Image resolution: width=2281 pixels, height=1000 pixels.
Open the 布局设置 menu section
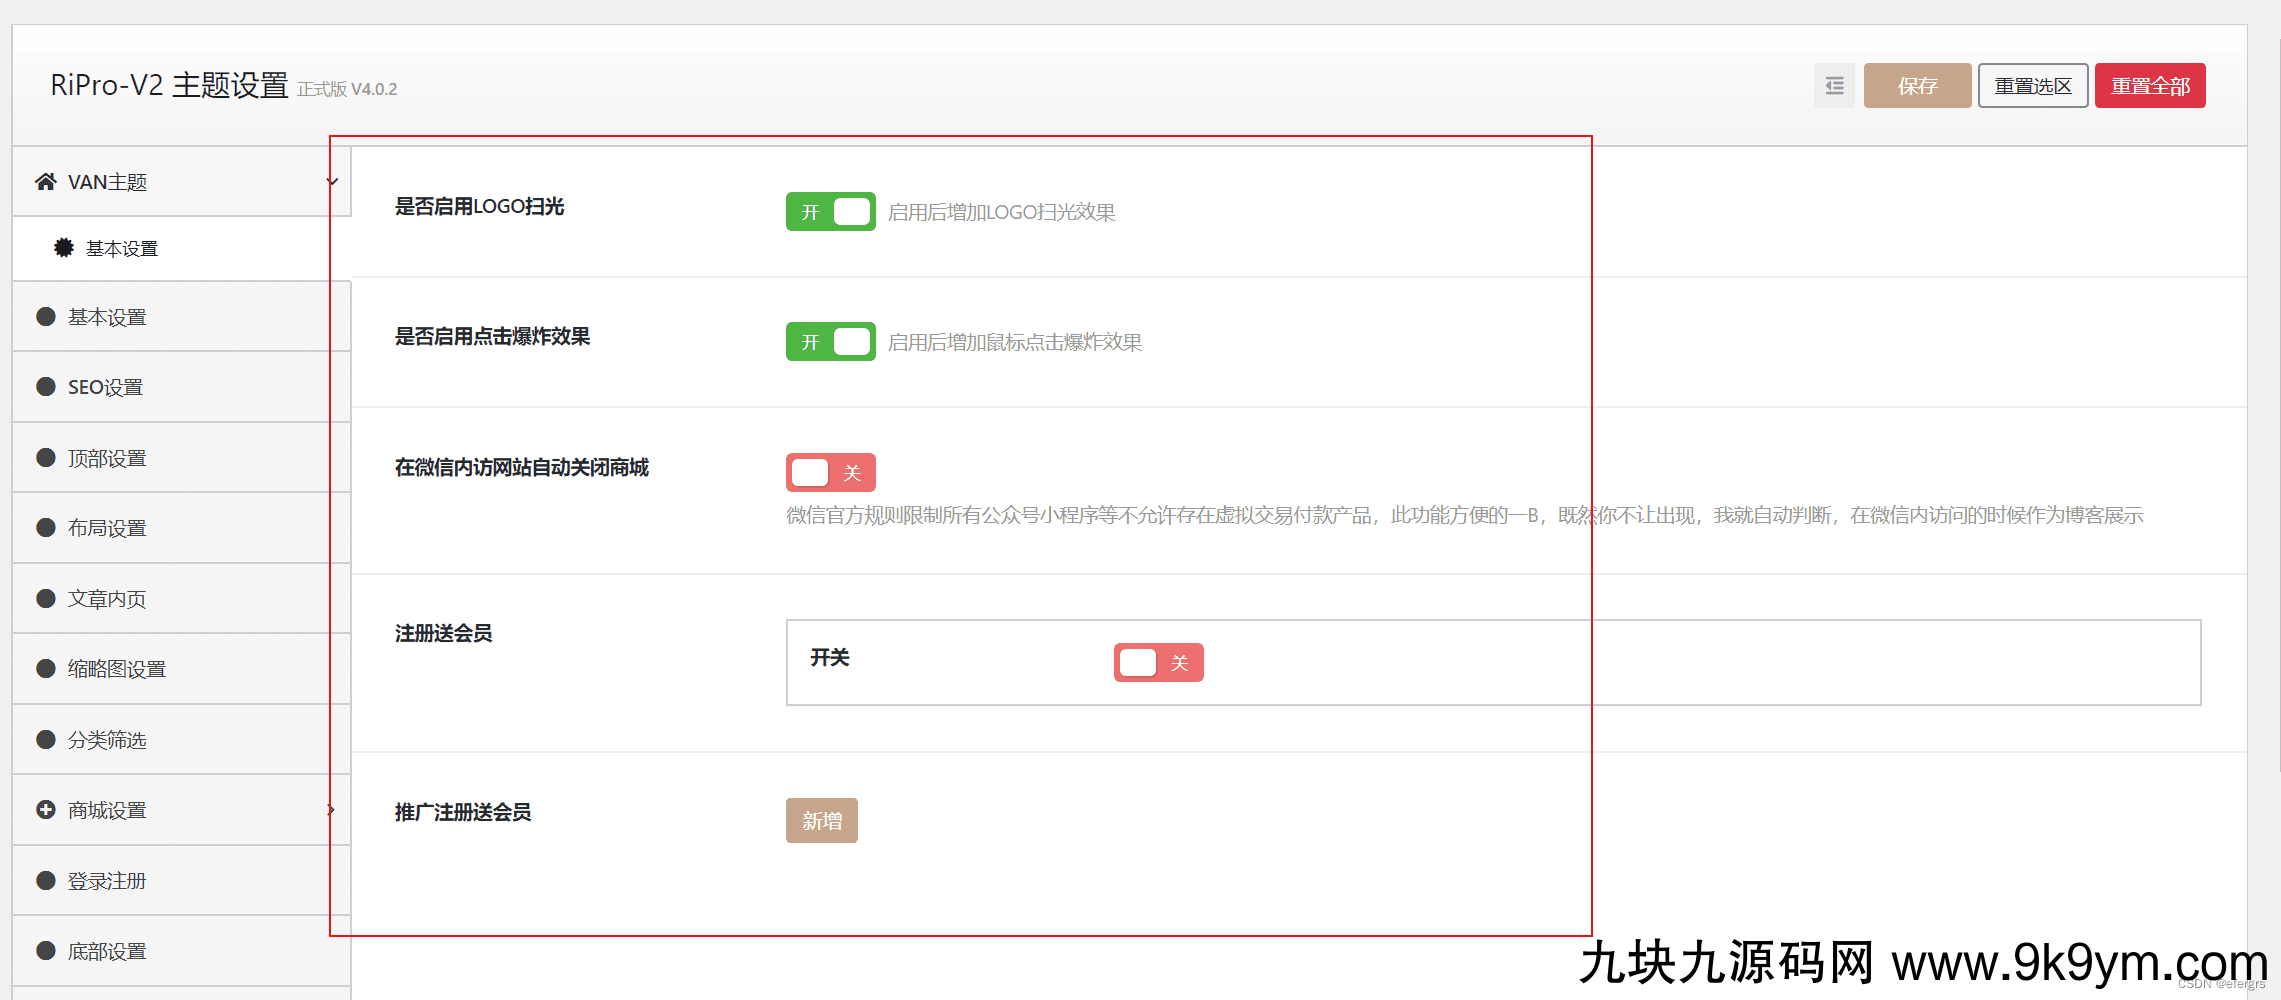[x=107, y=528]
